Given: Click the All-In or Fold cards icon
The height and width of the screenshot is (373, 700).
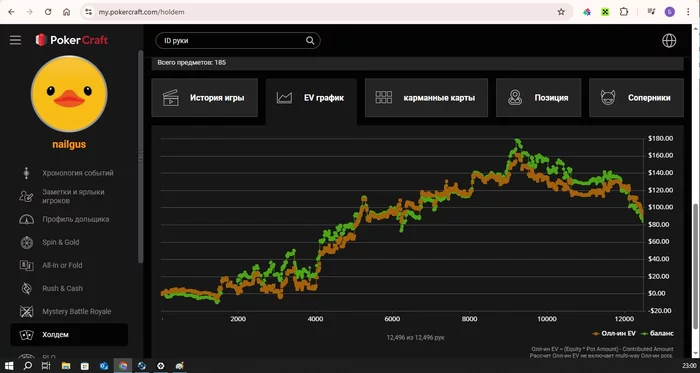Looking at the screenshot, I should pos(26,265).
